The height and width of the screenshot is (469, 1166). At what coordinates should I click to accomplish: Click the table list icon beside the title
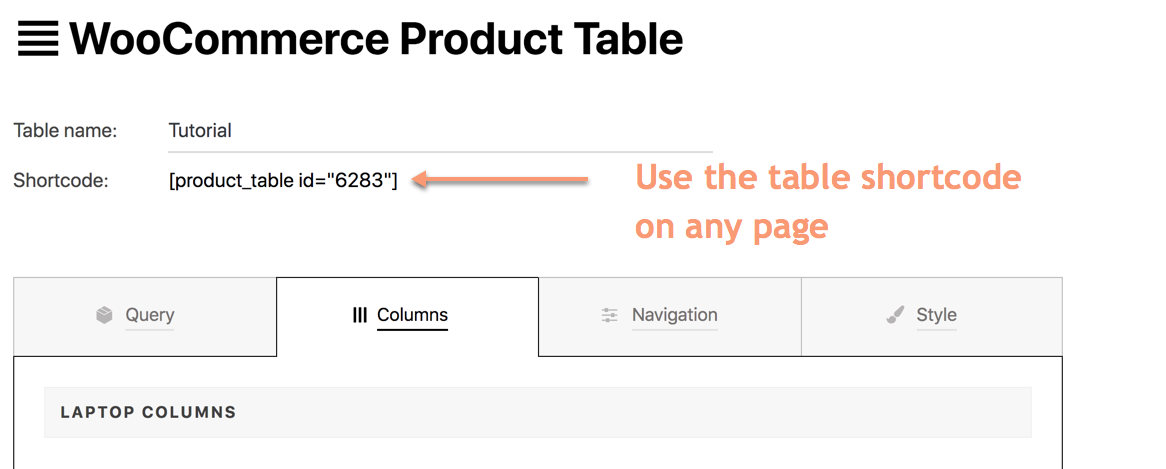(38, 40)
